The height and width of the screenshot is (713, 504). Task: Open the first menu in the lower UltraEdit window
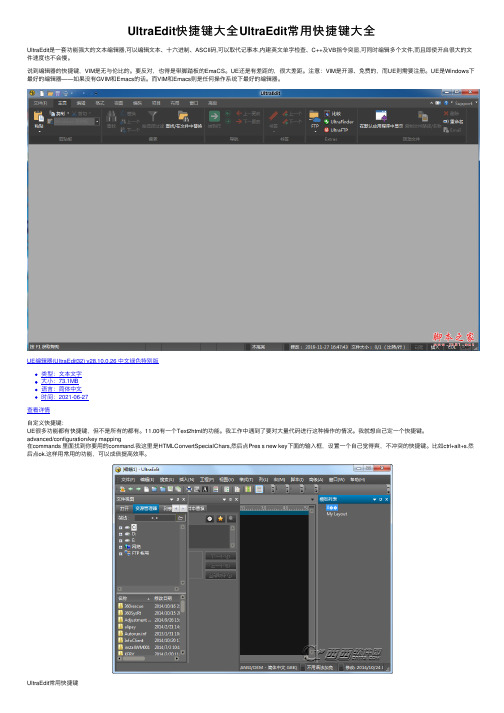coord(126,480)
